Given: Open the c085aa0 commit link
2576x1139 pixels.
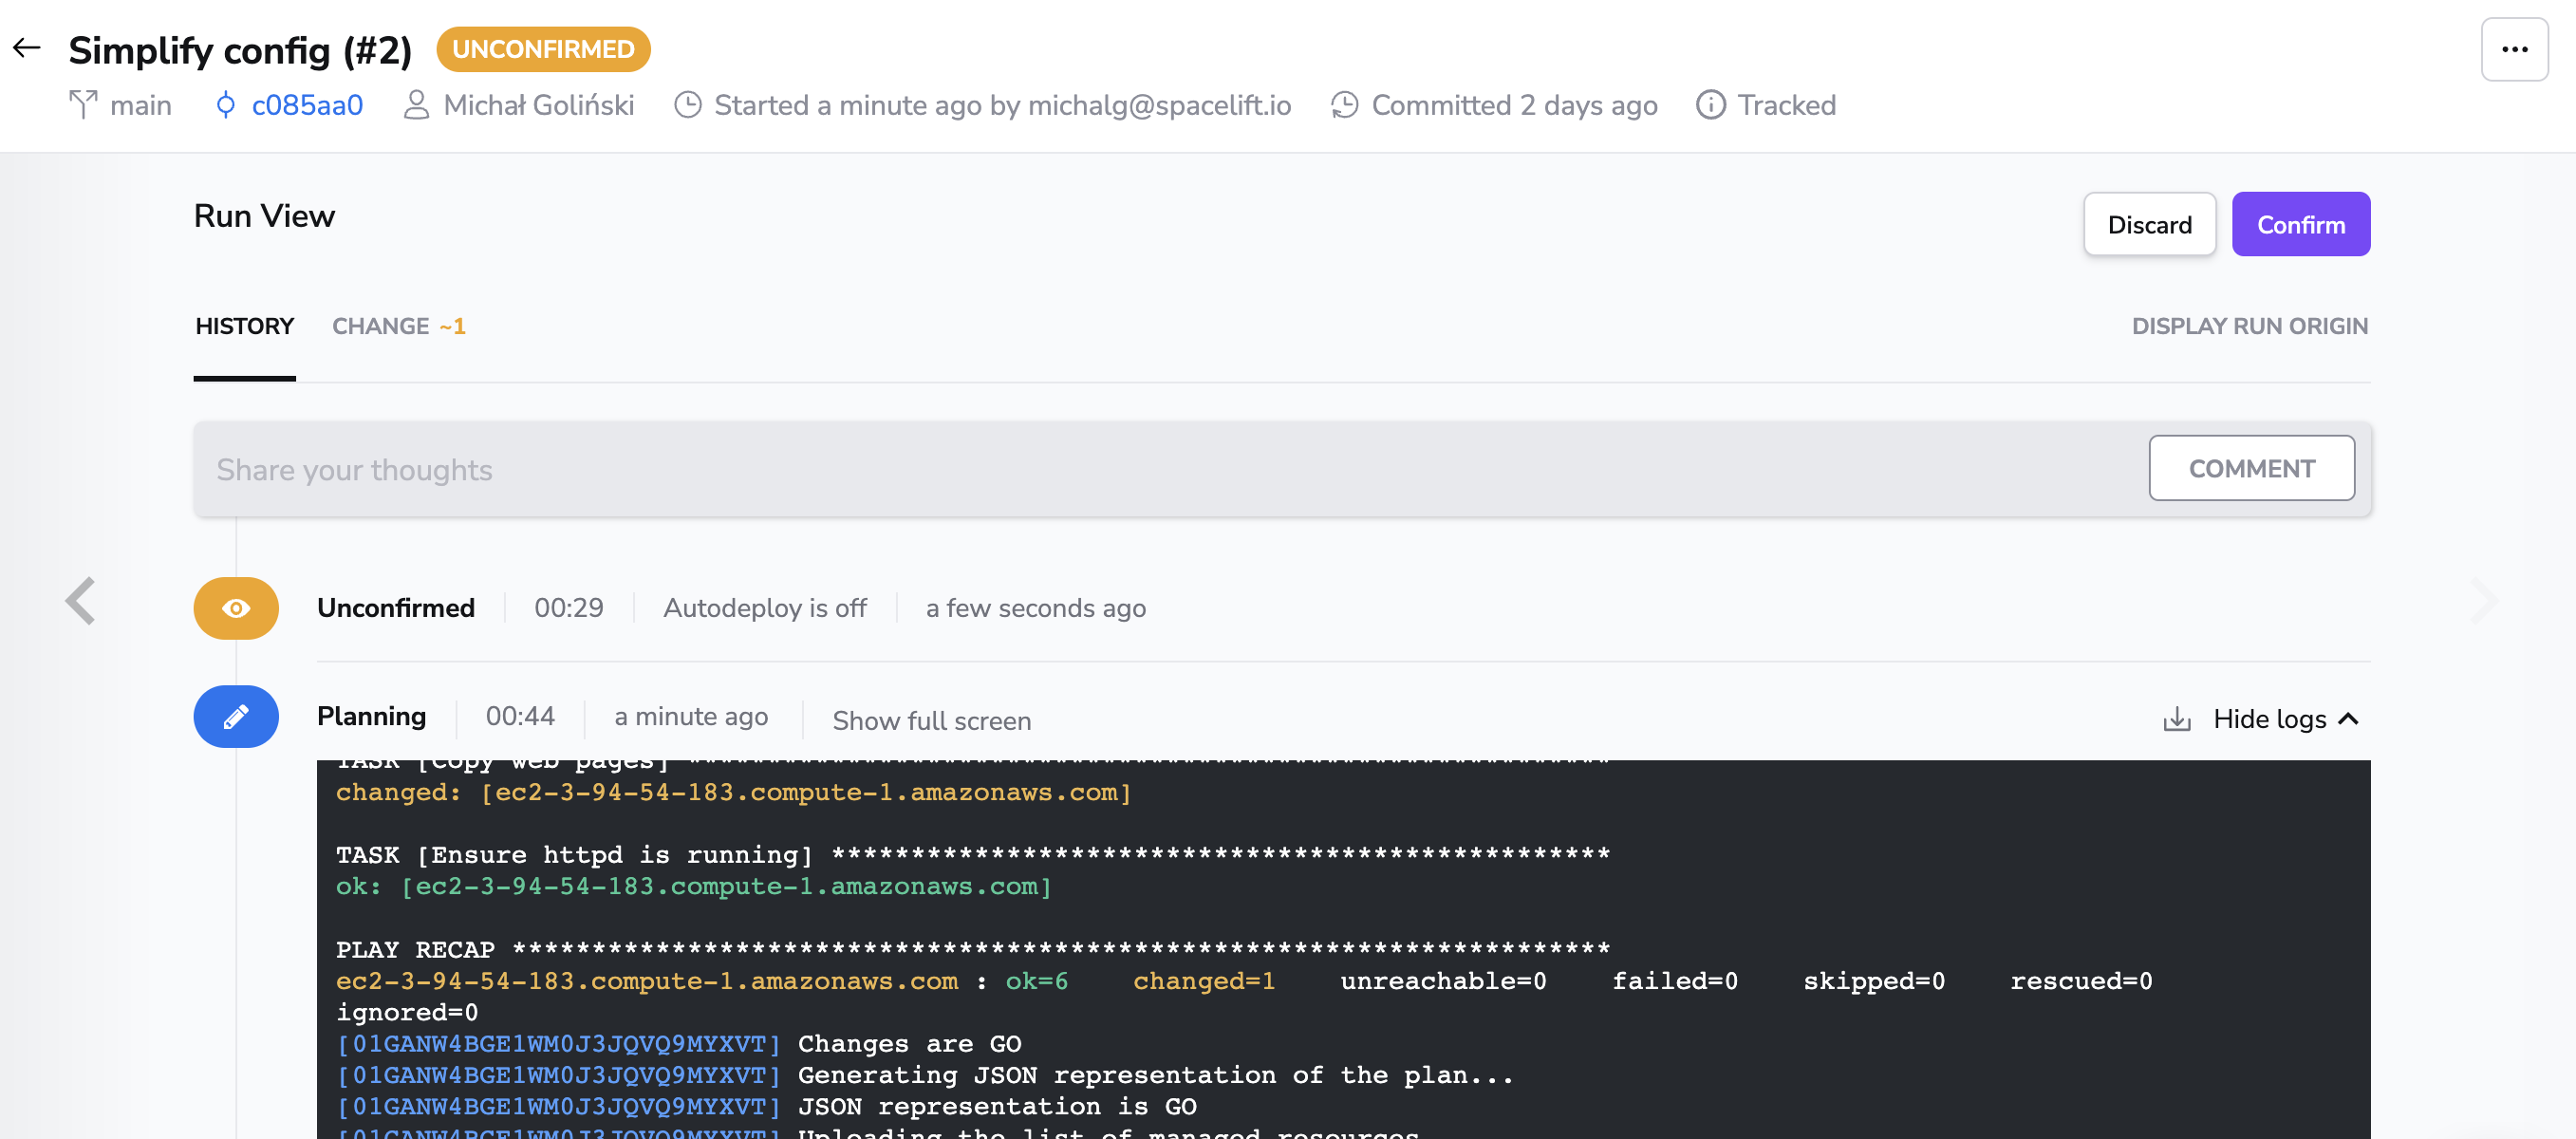Looking at the screenshot, I should point(307,104).
